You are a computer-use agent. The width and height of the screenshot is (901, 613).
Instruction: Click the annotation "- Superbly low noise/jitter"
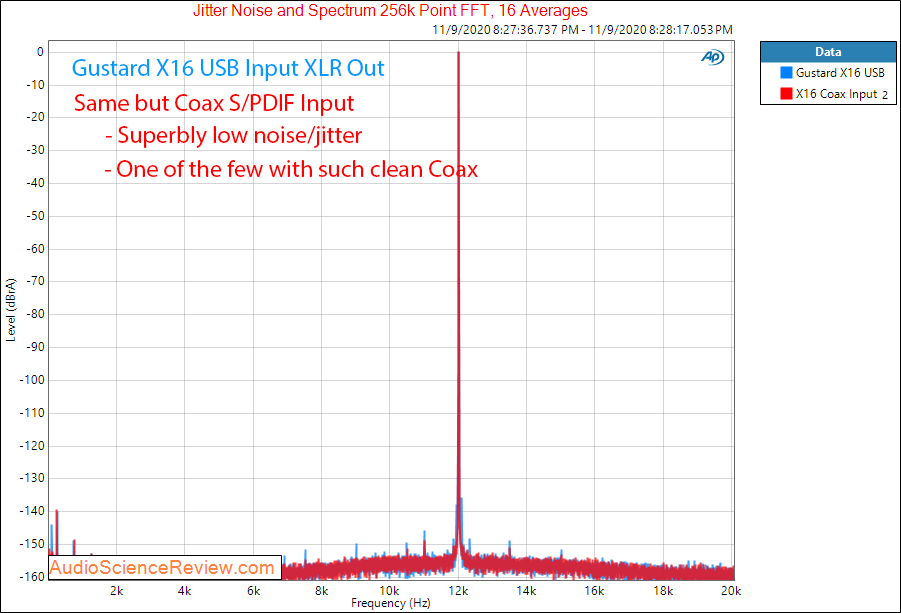(233, 136)
